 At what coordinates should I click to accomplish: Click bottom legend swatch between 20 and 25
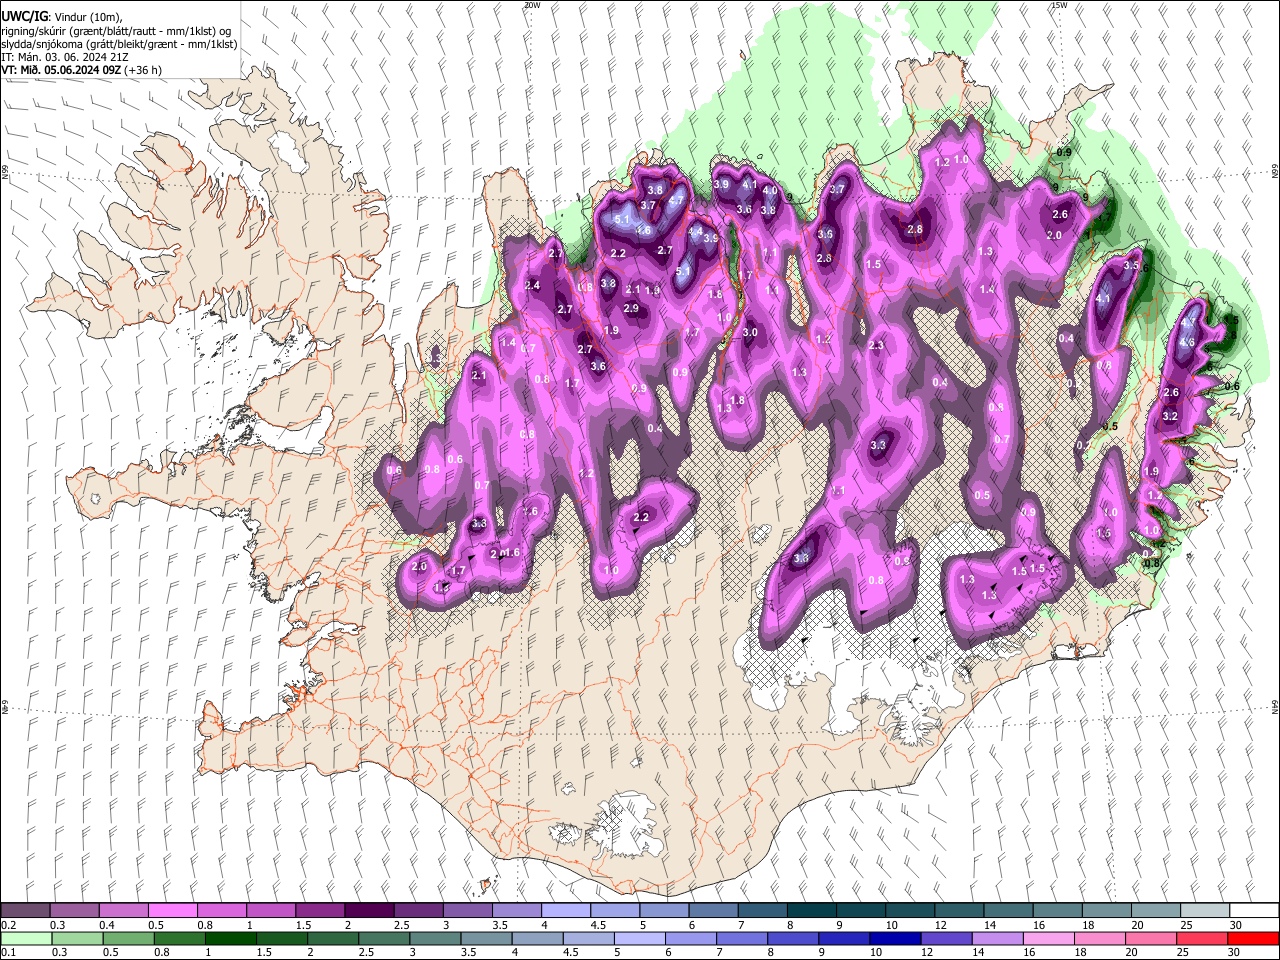(x=1150, y=939)
